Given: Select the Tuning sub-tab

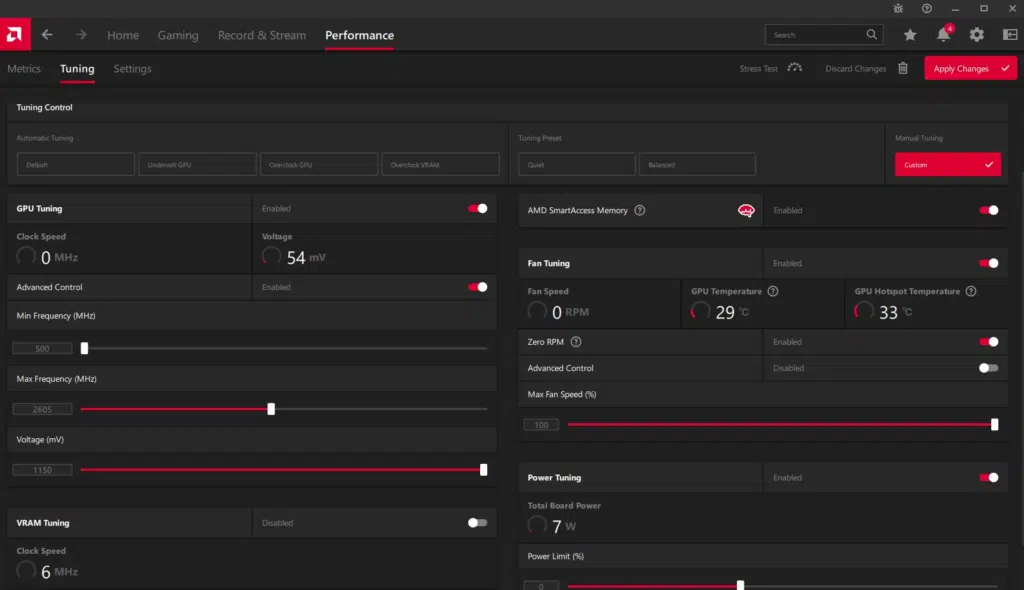Looking at the screenshot, I should click(77, 69).
